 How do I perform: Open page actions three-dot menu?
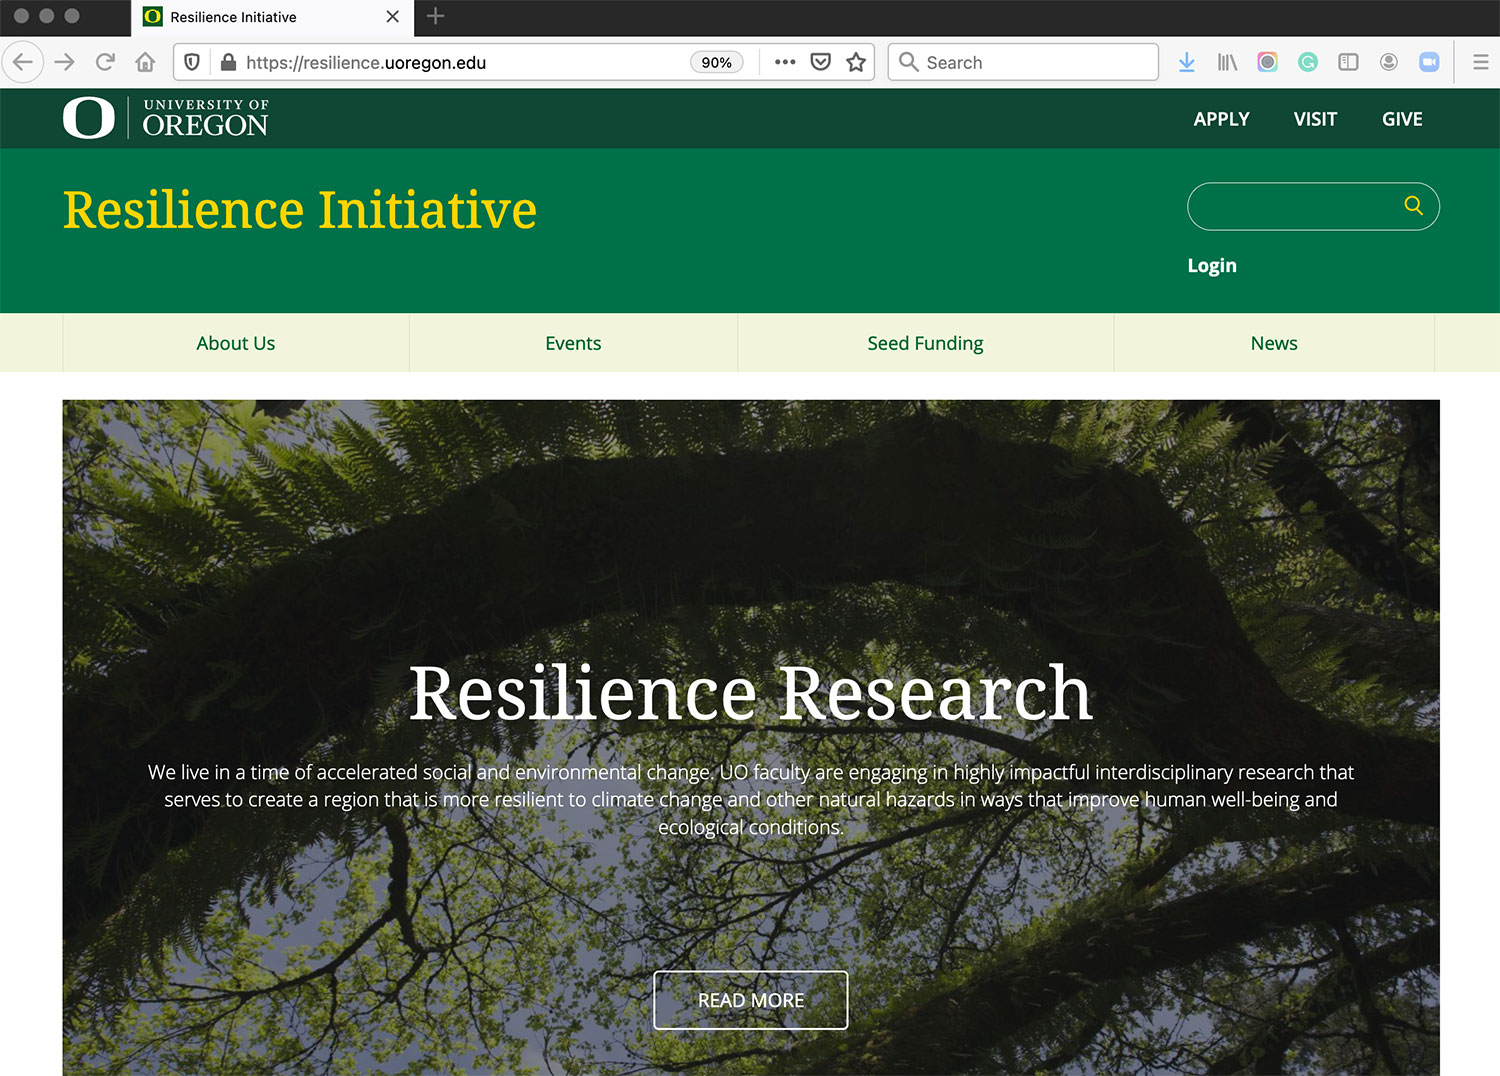tap(785, 62)
